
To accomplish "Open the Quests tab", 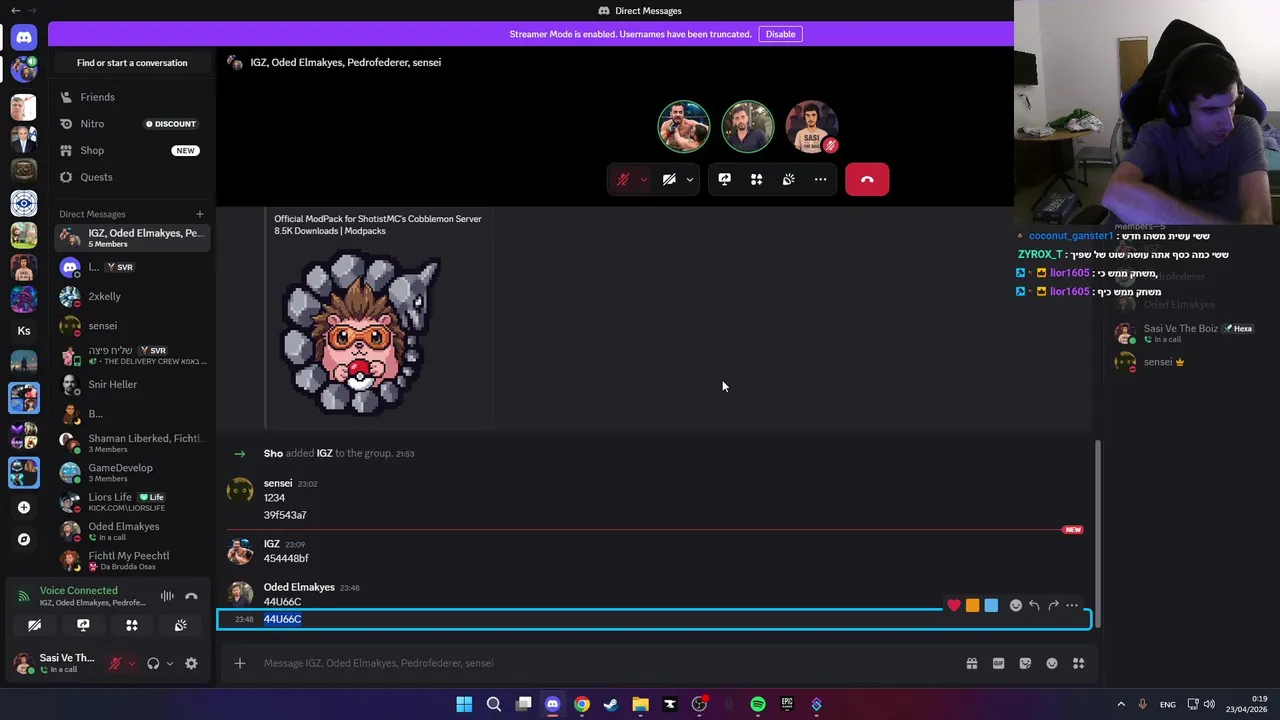I will point(132,177).
